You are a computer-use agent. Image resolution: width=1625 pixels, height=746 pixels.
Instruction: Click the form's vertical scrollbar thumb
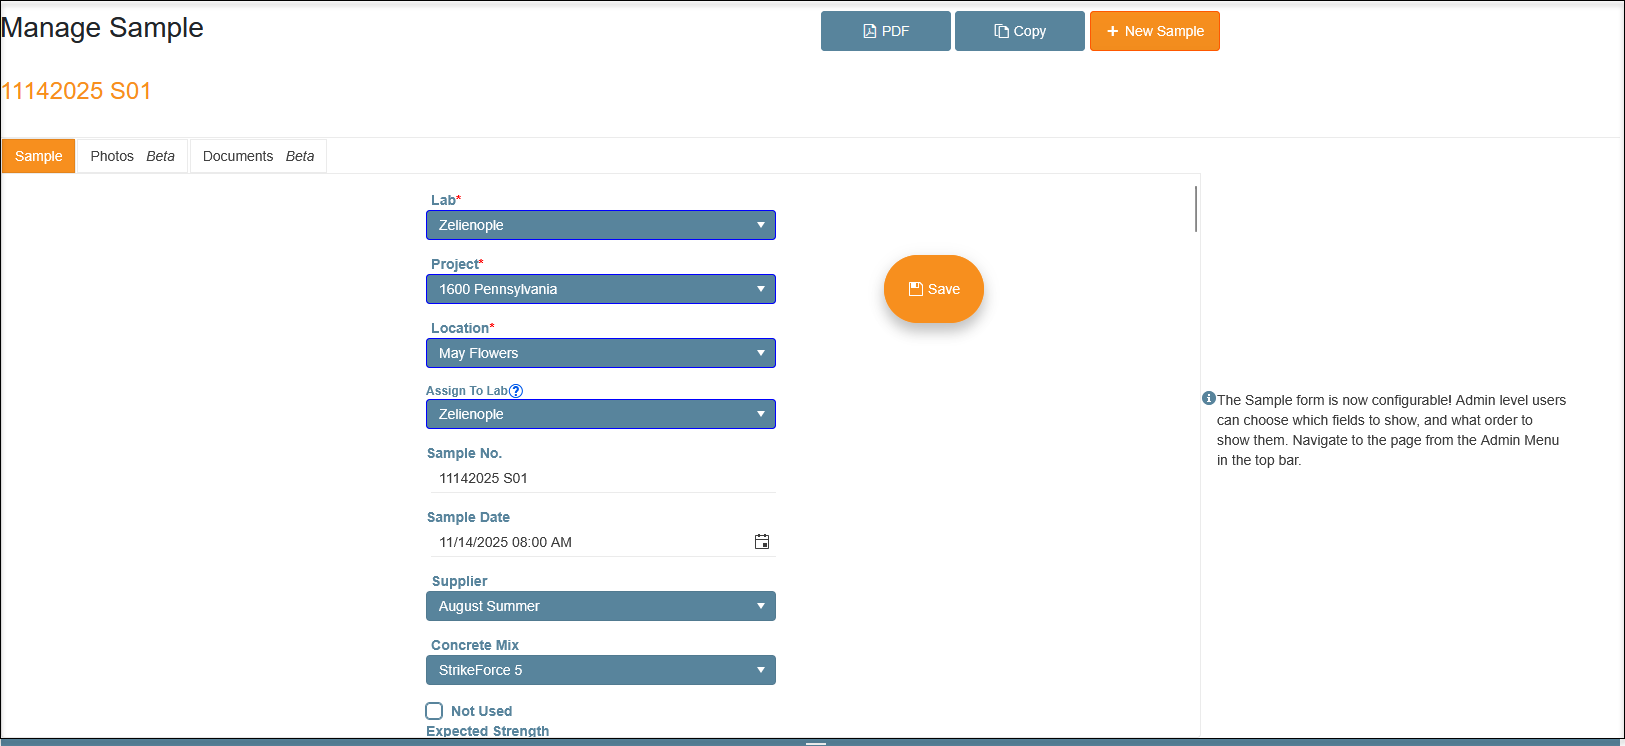coord(1196,209)
